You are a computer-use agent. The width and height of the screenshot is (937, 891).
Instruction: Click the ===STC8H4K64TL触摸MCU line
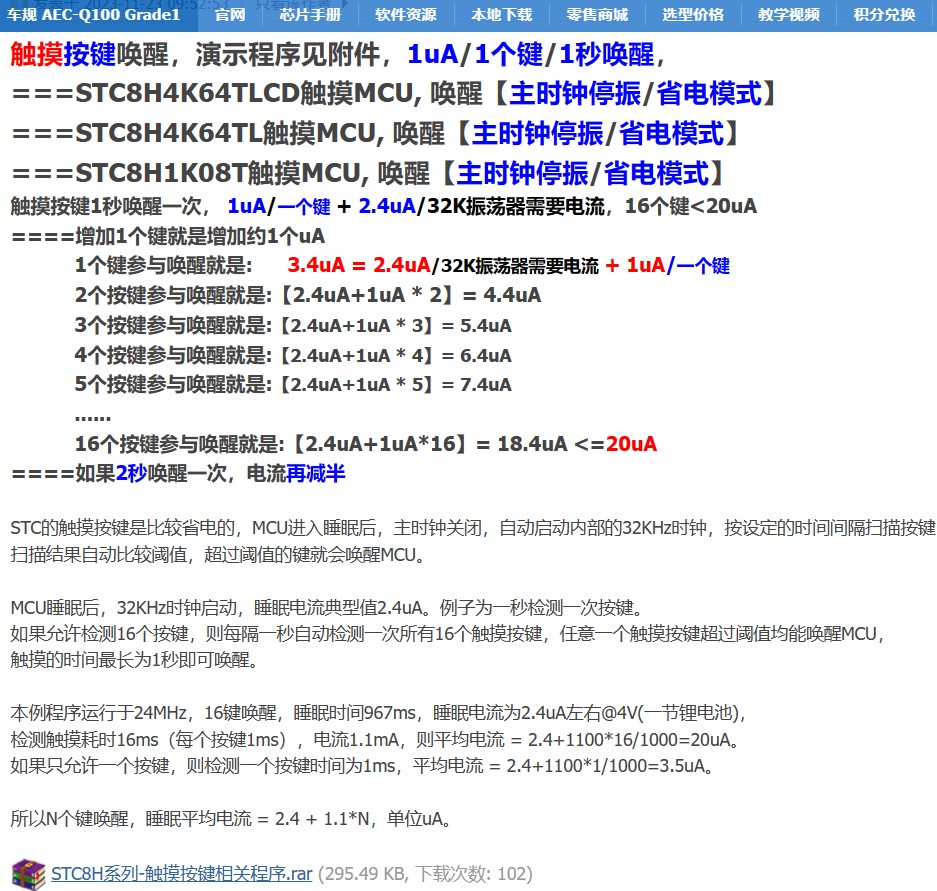click(x=376, y=133)
